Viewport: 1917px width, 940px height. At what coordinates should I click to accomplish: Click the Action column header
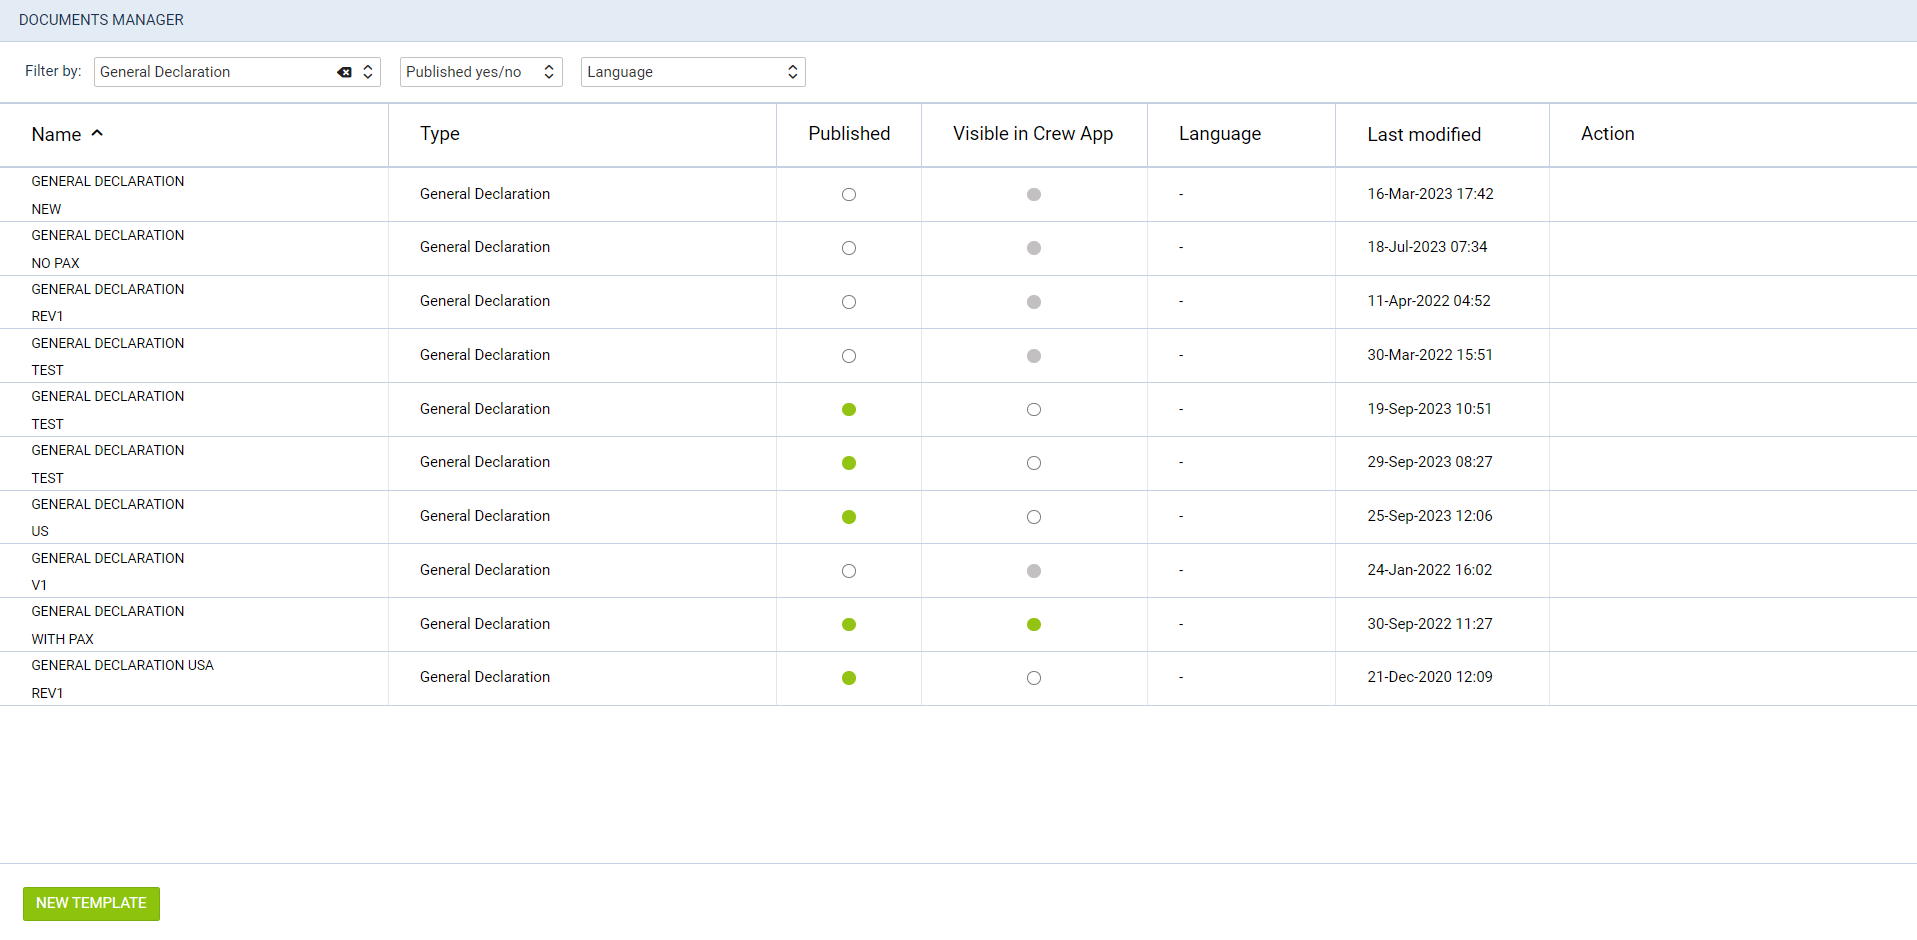(x=1608, y=134)
